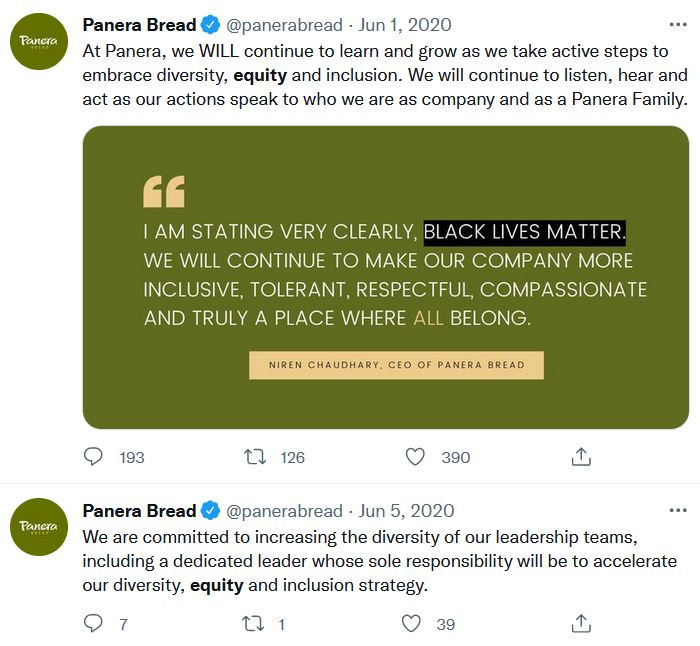Share the June 5 tweet
Image resolution: width=700 pixels, height=646 pixels.
(580, 624)
